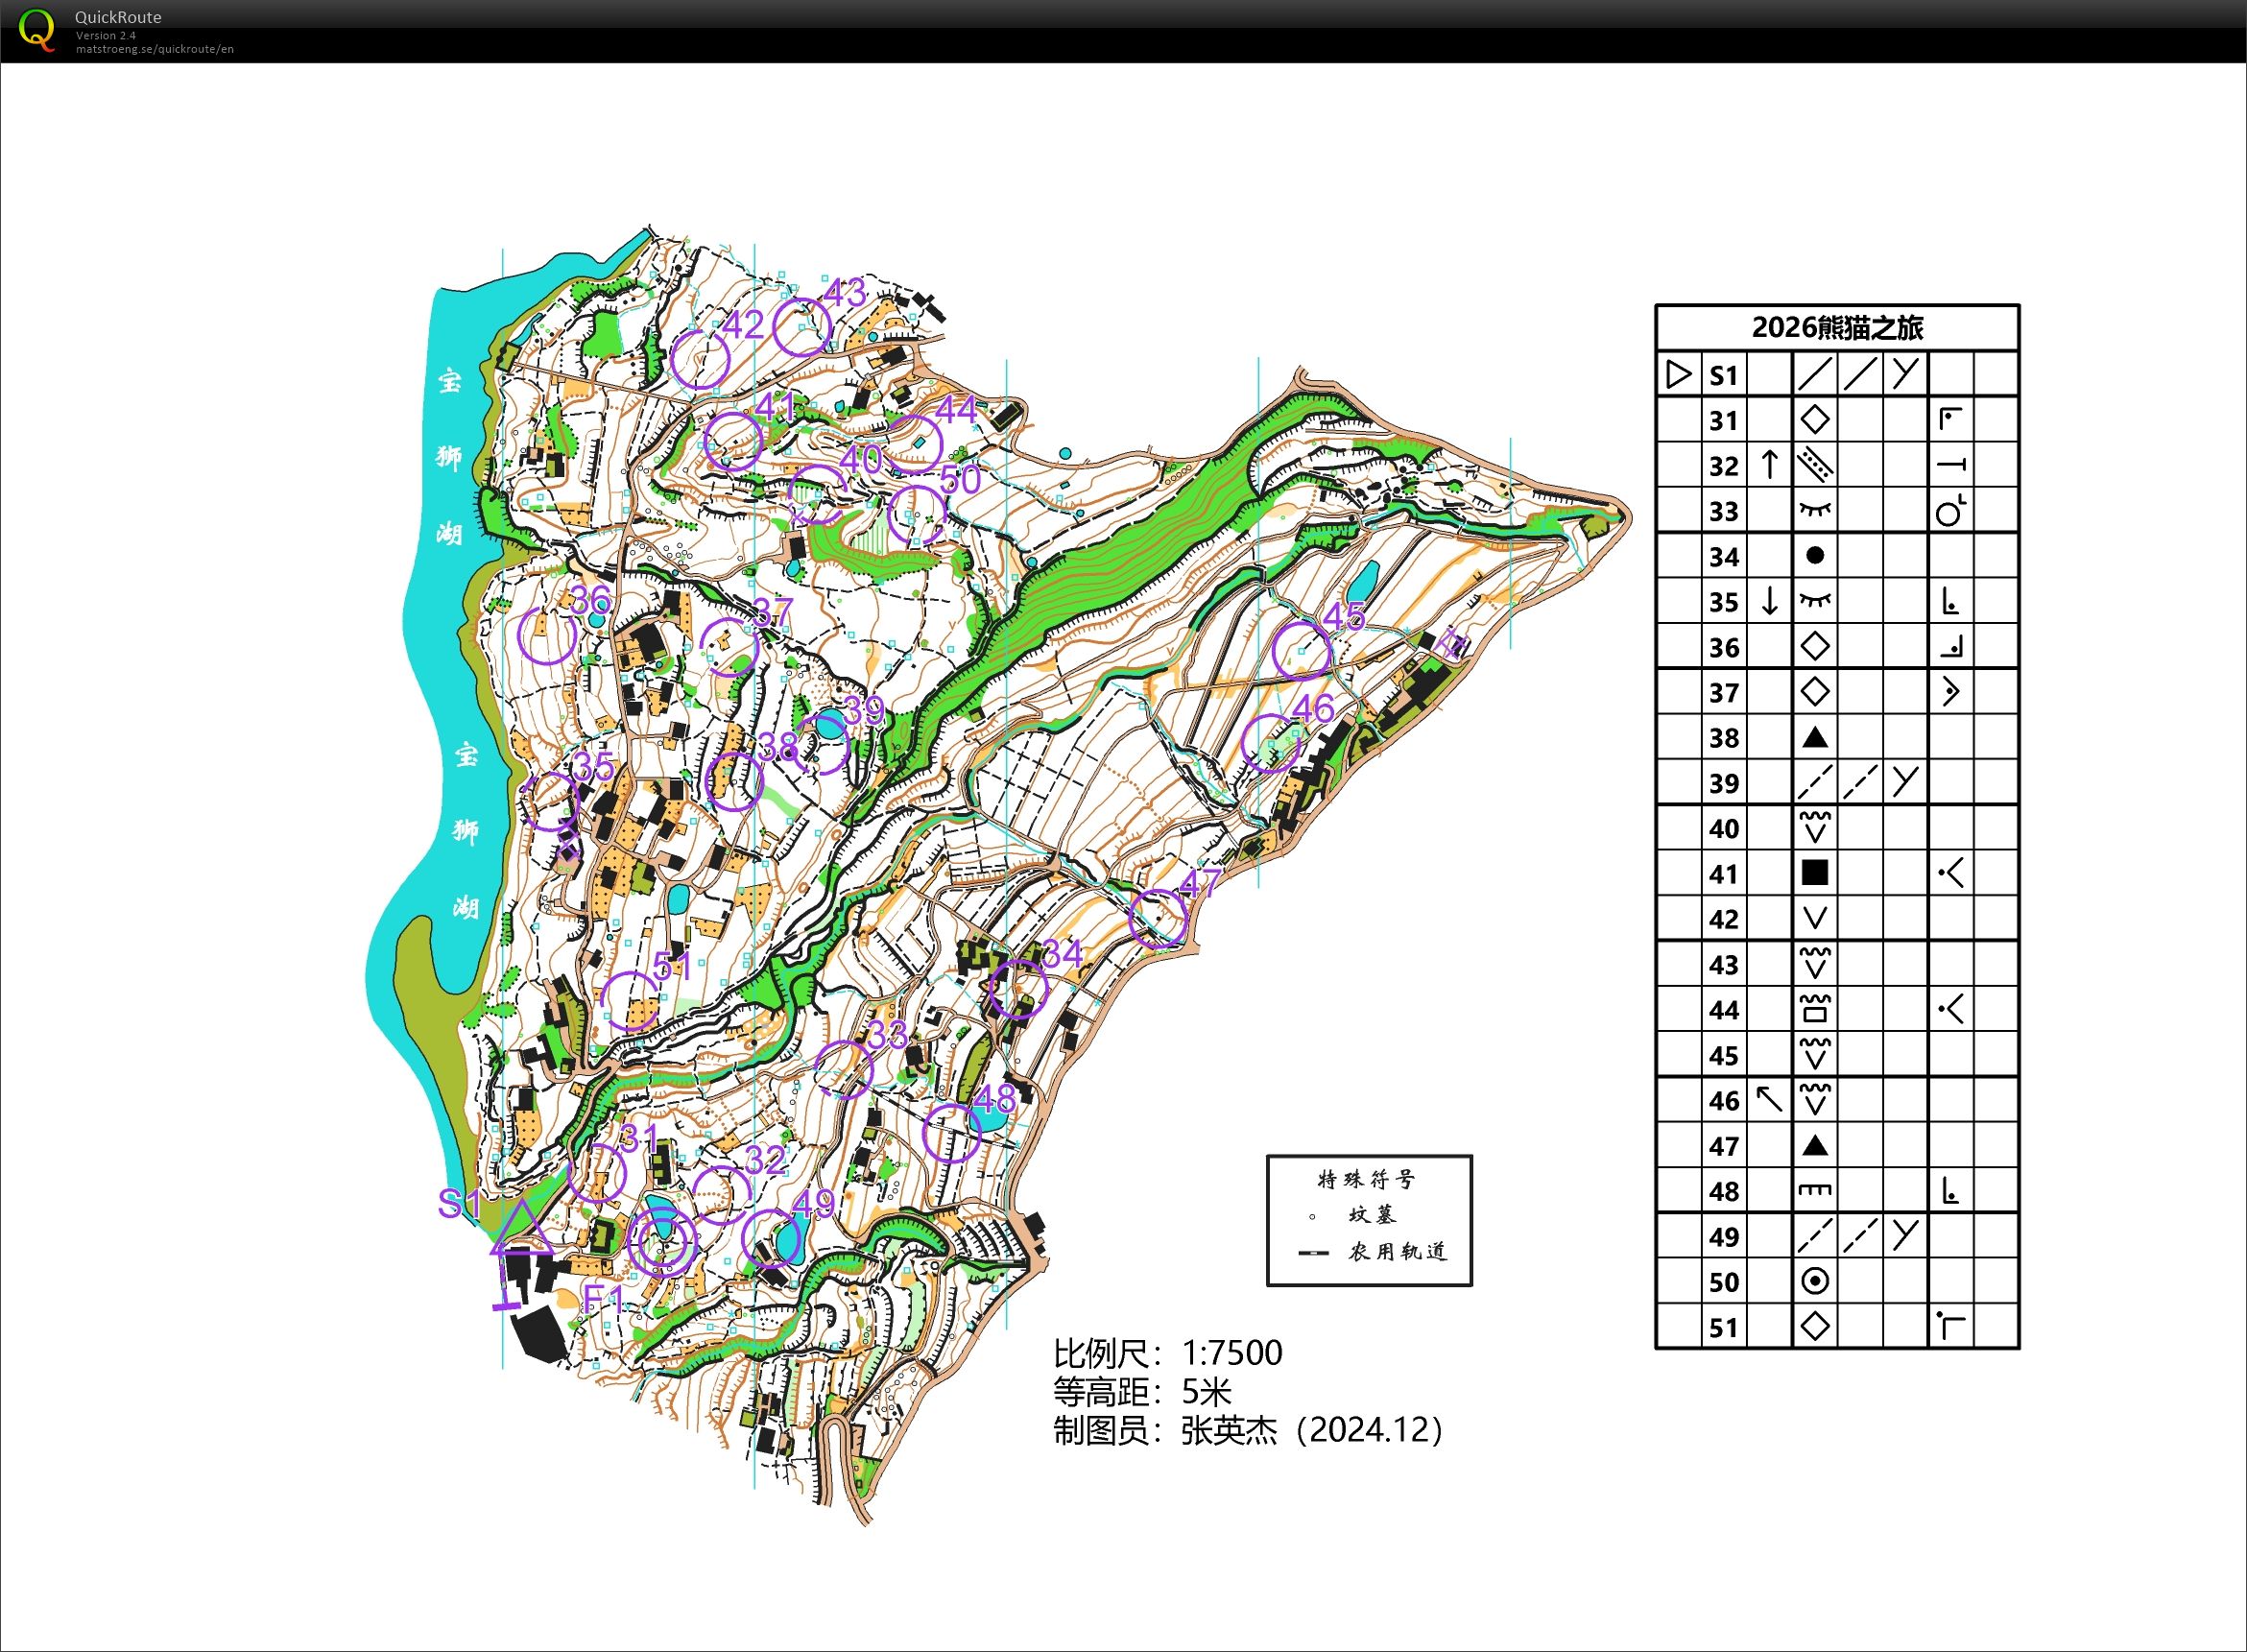Click control number 38 in description table
This screenshot has width=2247, height=1652.
[1723, 738]
